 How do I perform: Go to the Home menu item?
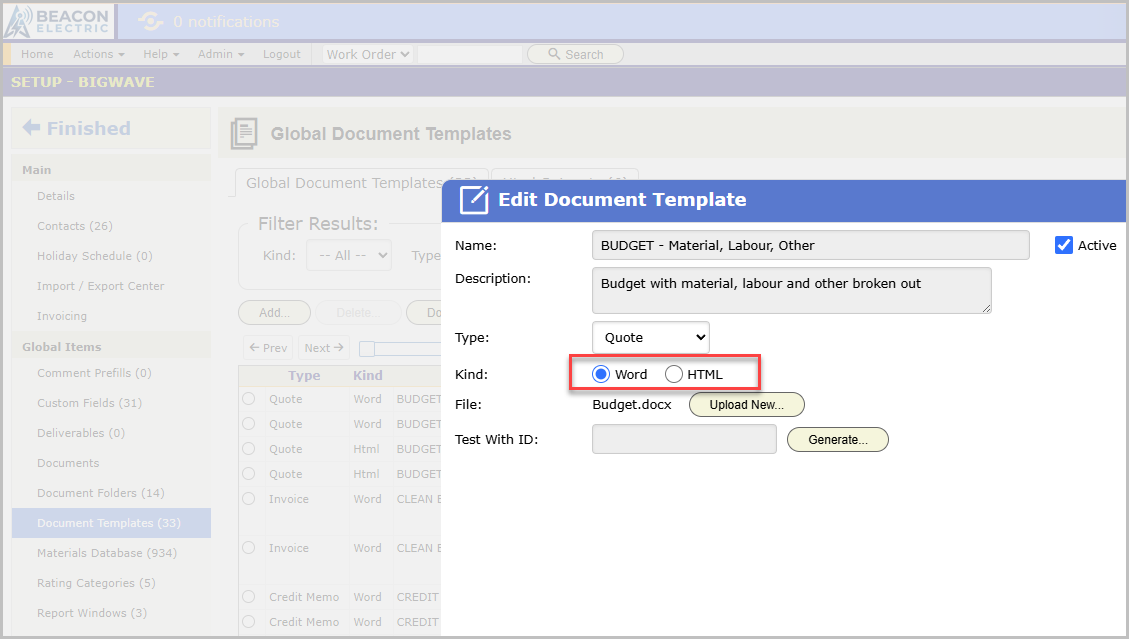coord(37,54)
